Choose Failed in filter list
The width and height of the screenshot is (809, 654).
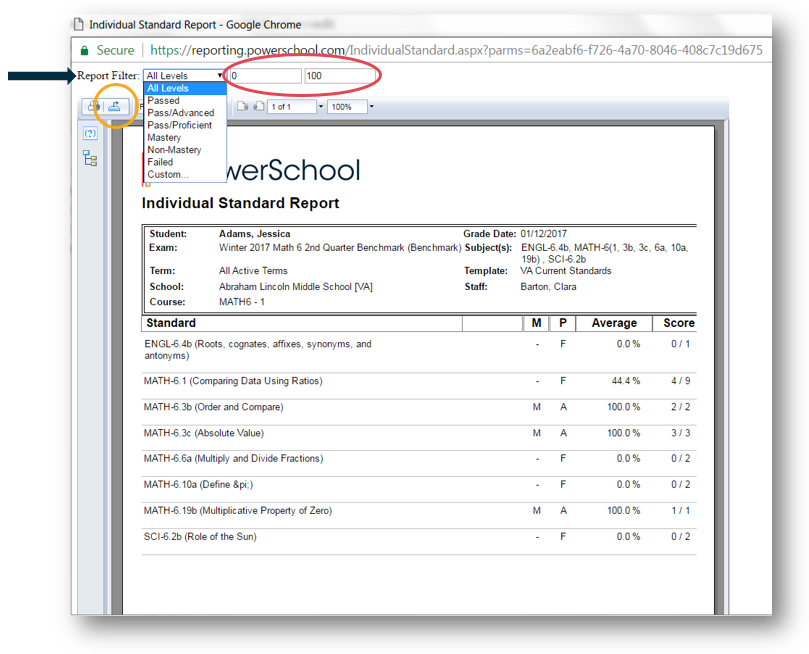point(185,162)
